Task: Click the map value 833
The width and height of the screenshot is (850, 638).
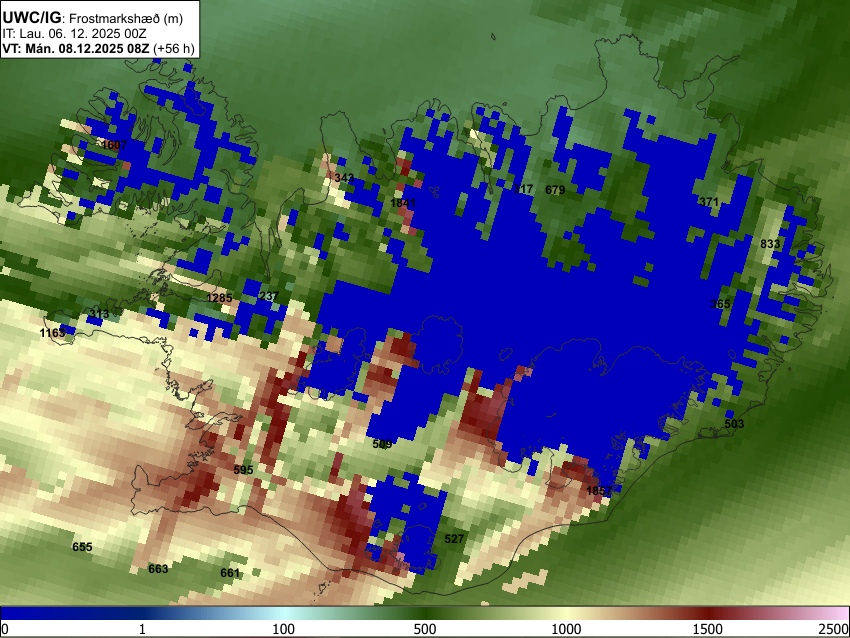Action: click(x=770, y=244)
